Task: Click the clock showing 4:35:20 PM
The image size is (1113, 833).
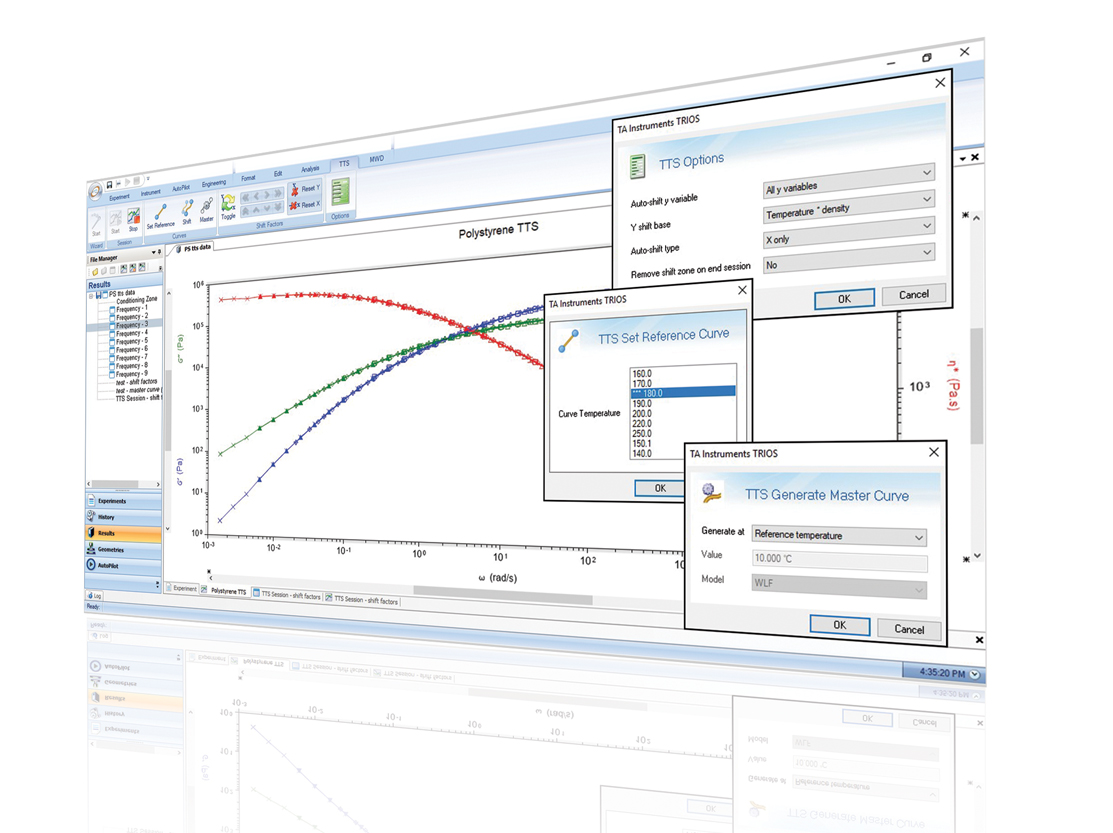Action: [941, 672]
